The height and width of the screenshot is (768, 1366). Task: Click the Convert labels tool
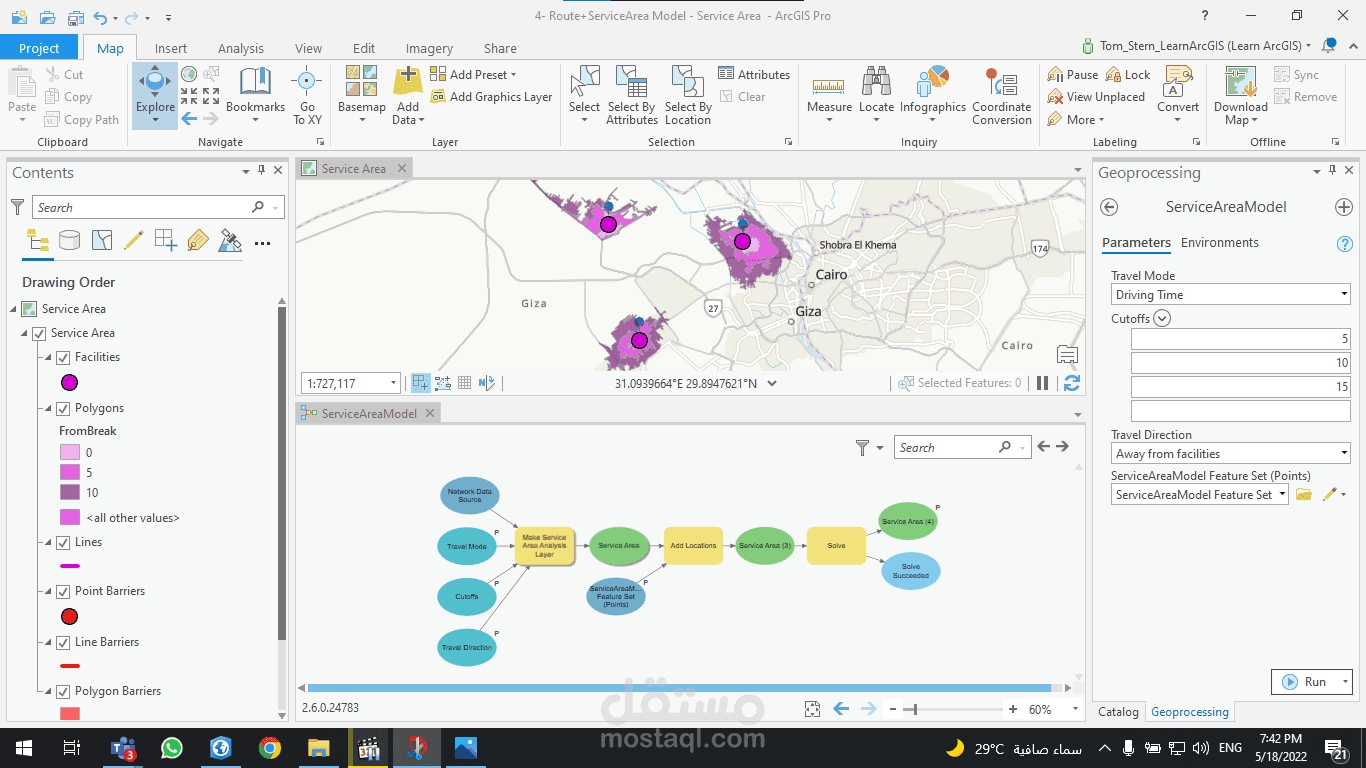click(x=1178, y=95)
